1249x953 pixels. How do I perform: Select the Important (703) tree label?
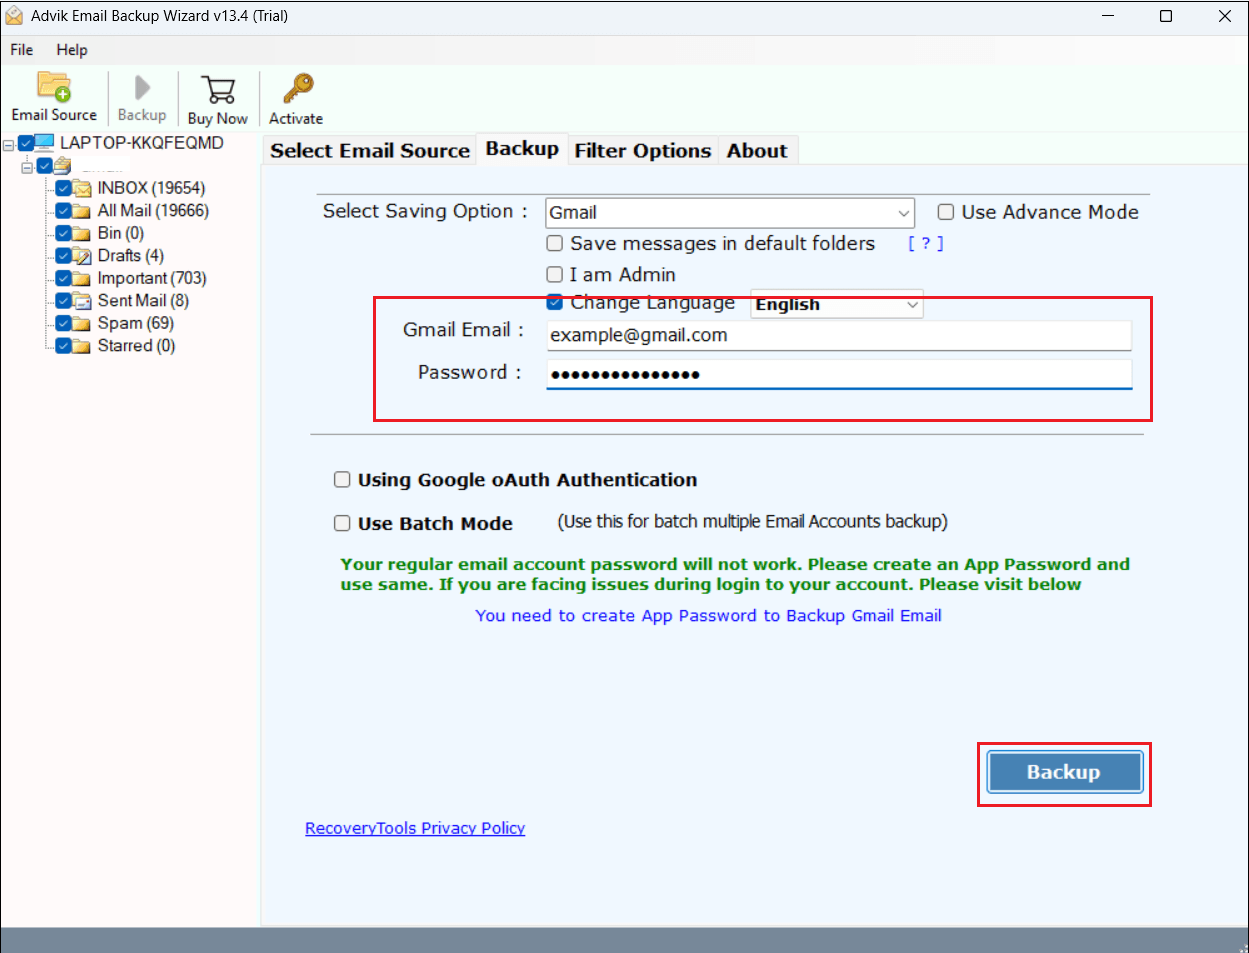(152, 278)
